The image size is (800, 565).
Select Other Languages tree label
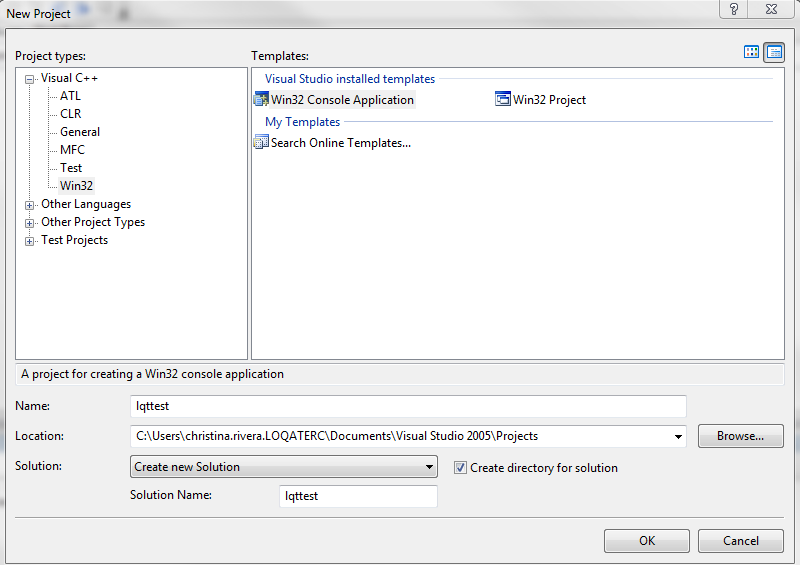tap(86, 204)
